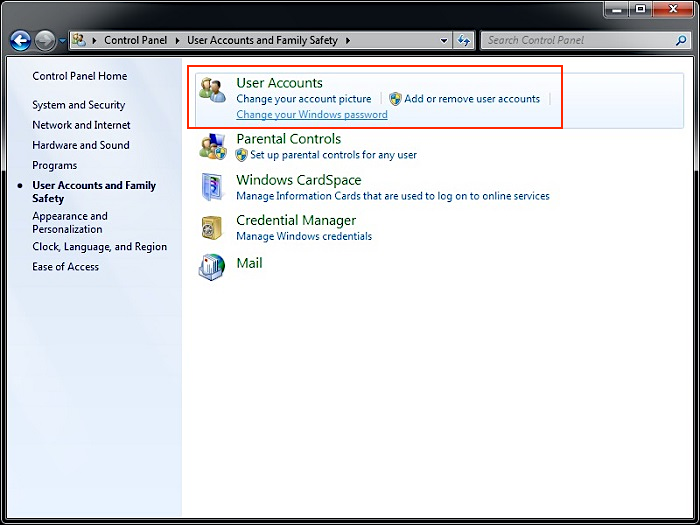This screenshot has height=525, width=700.
Task: Close the Control Panel window
Action: 673,9
